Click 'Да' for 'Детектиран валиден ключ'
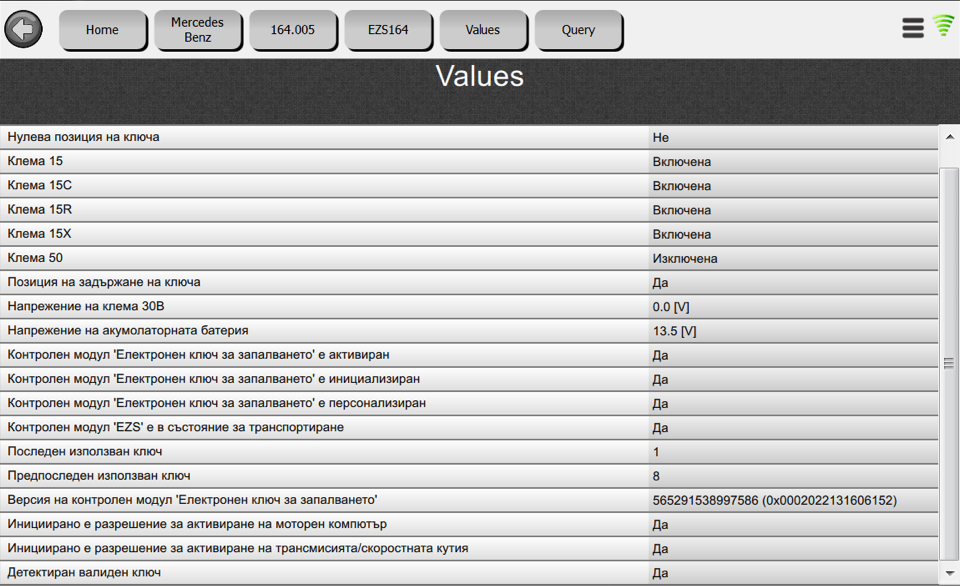Screen dimensions: 960x586 660,573
